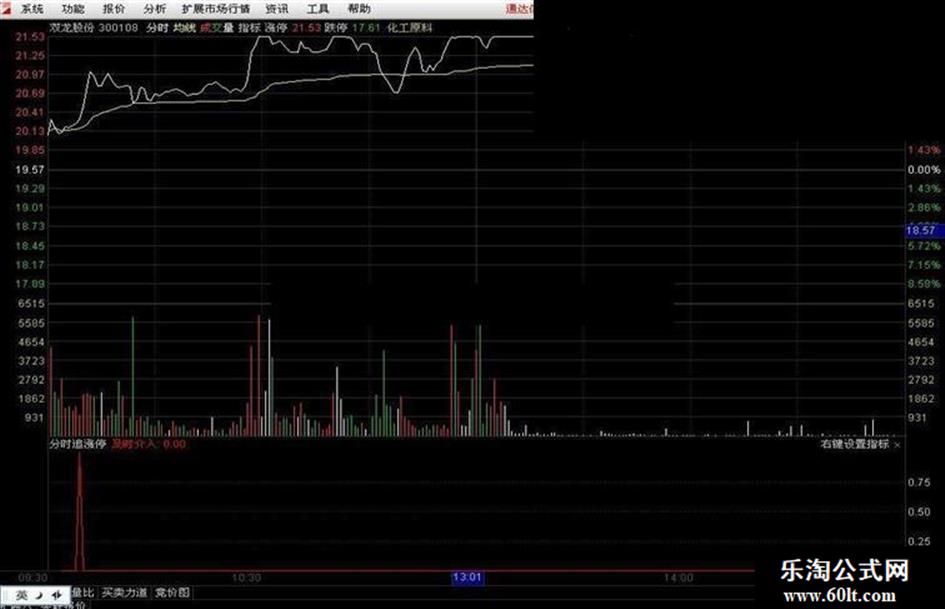945x609 pixels.
Task: Open the 工具 menu
Action: (318, 9)
